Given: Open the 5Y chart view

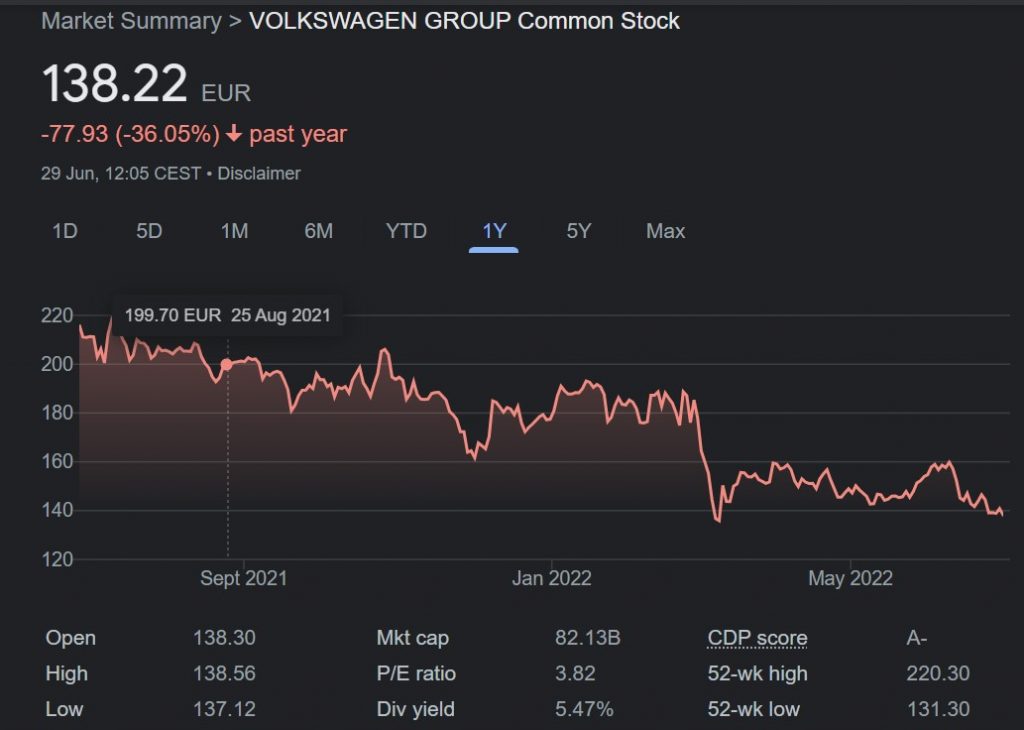Looking at the screenshot, I should 579,231.
